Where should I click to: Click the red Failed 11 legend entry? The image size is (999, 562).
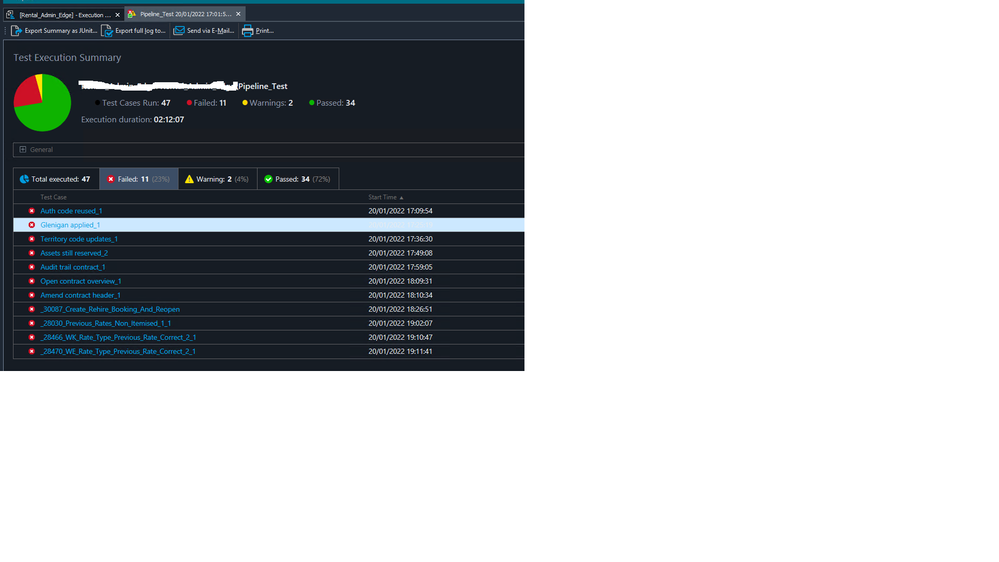[x=206, y=103]
